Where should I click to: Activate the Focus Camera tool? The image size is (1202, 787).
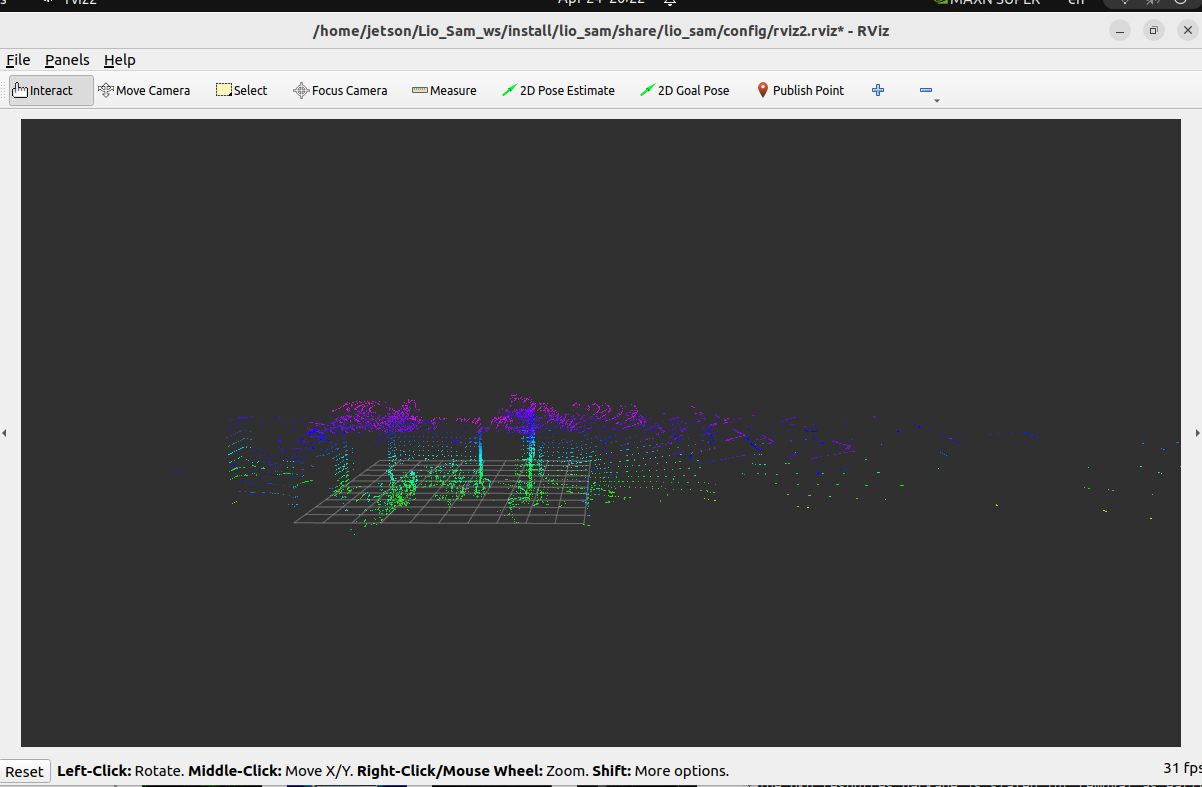(x=340, y=90)
